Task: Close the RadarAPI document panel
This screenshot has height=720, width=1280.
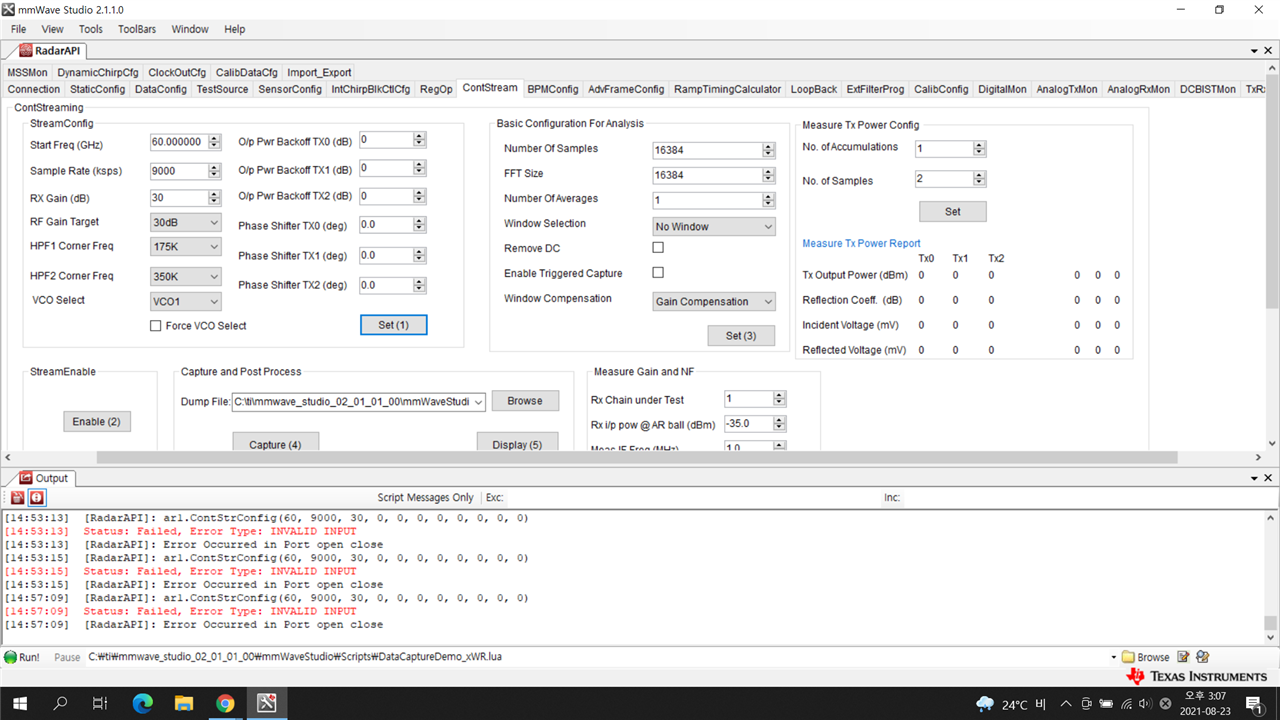Action: pos(1270,50)
